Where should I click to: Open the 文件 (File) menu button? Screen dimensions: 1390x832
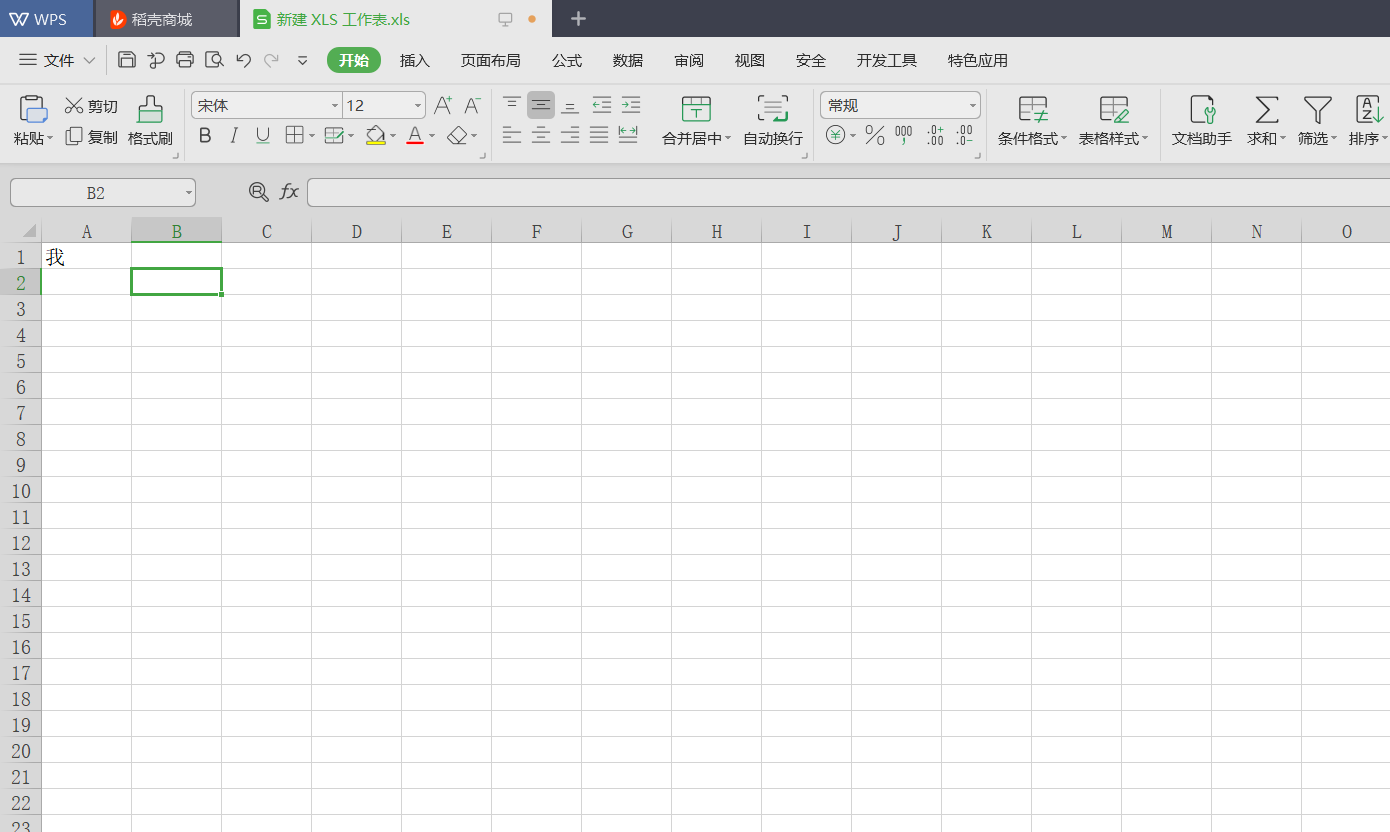point(58,61)
